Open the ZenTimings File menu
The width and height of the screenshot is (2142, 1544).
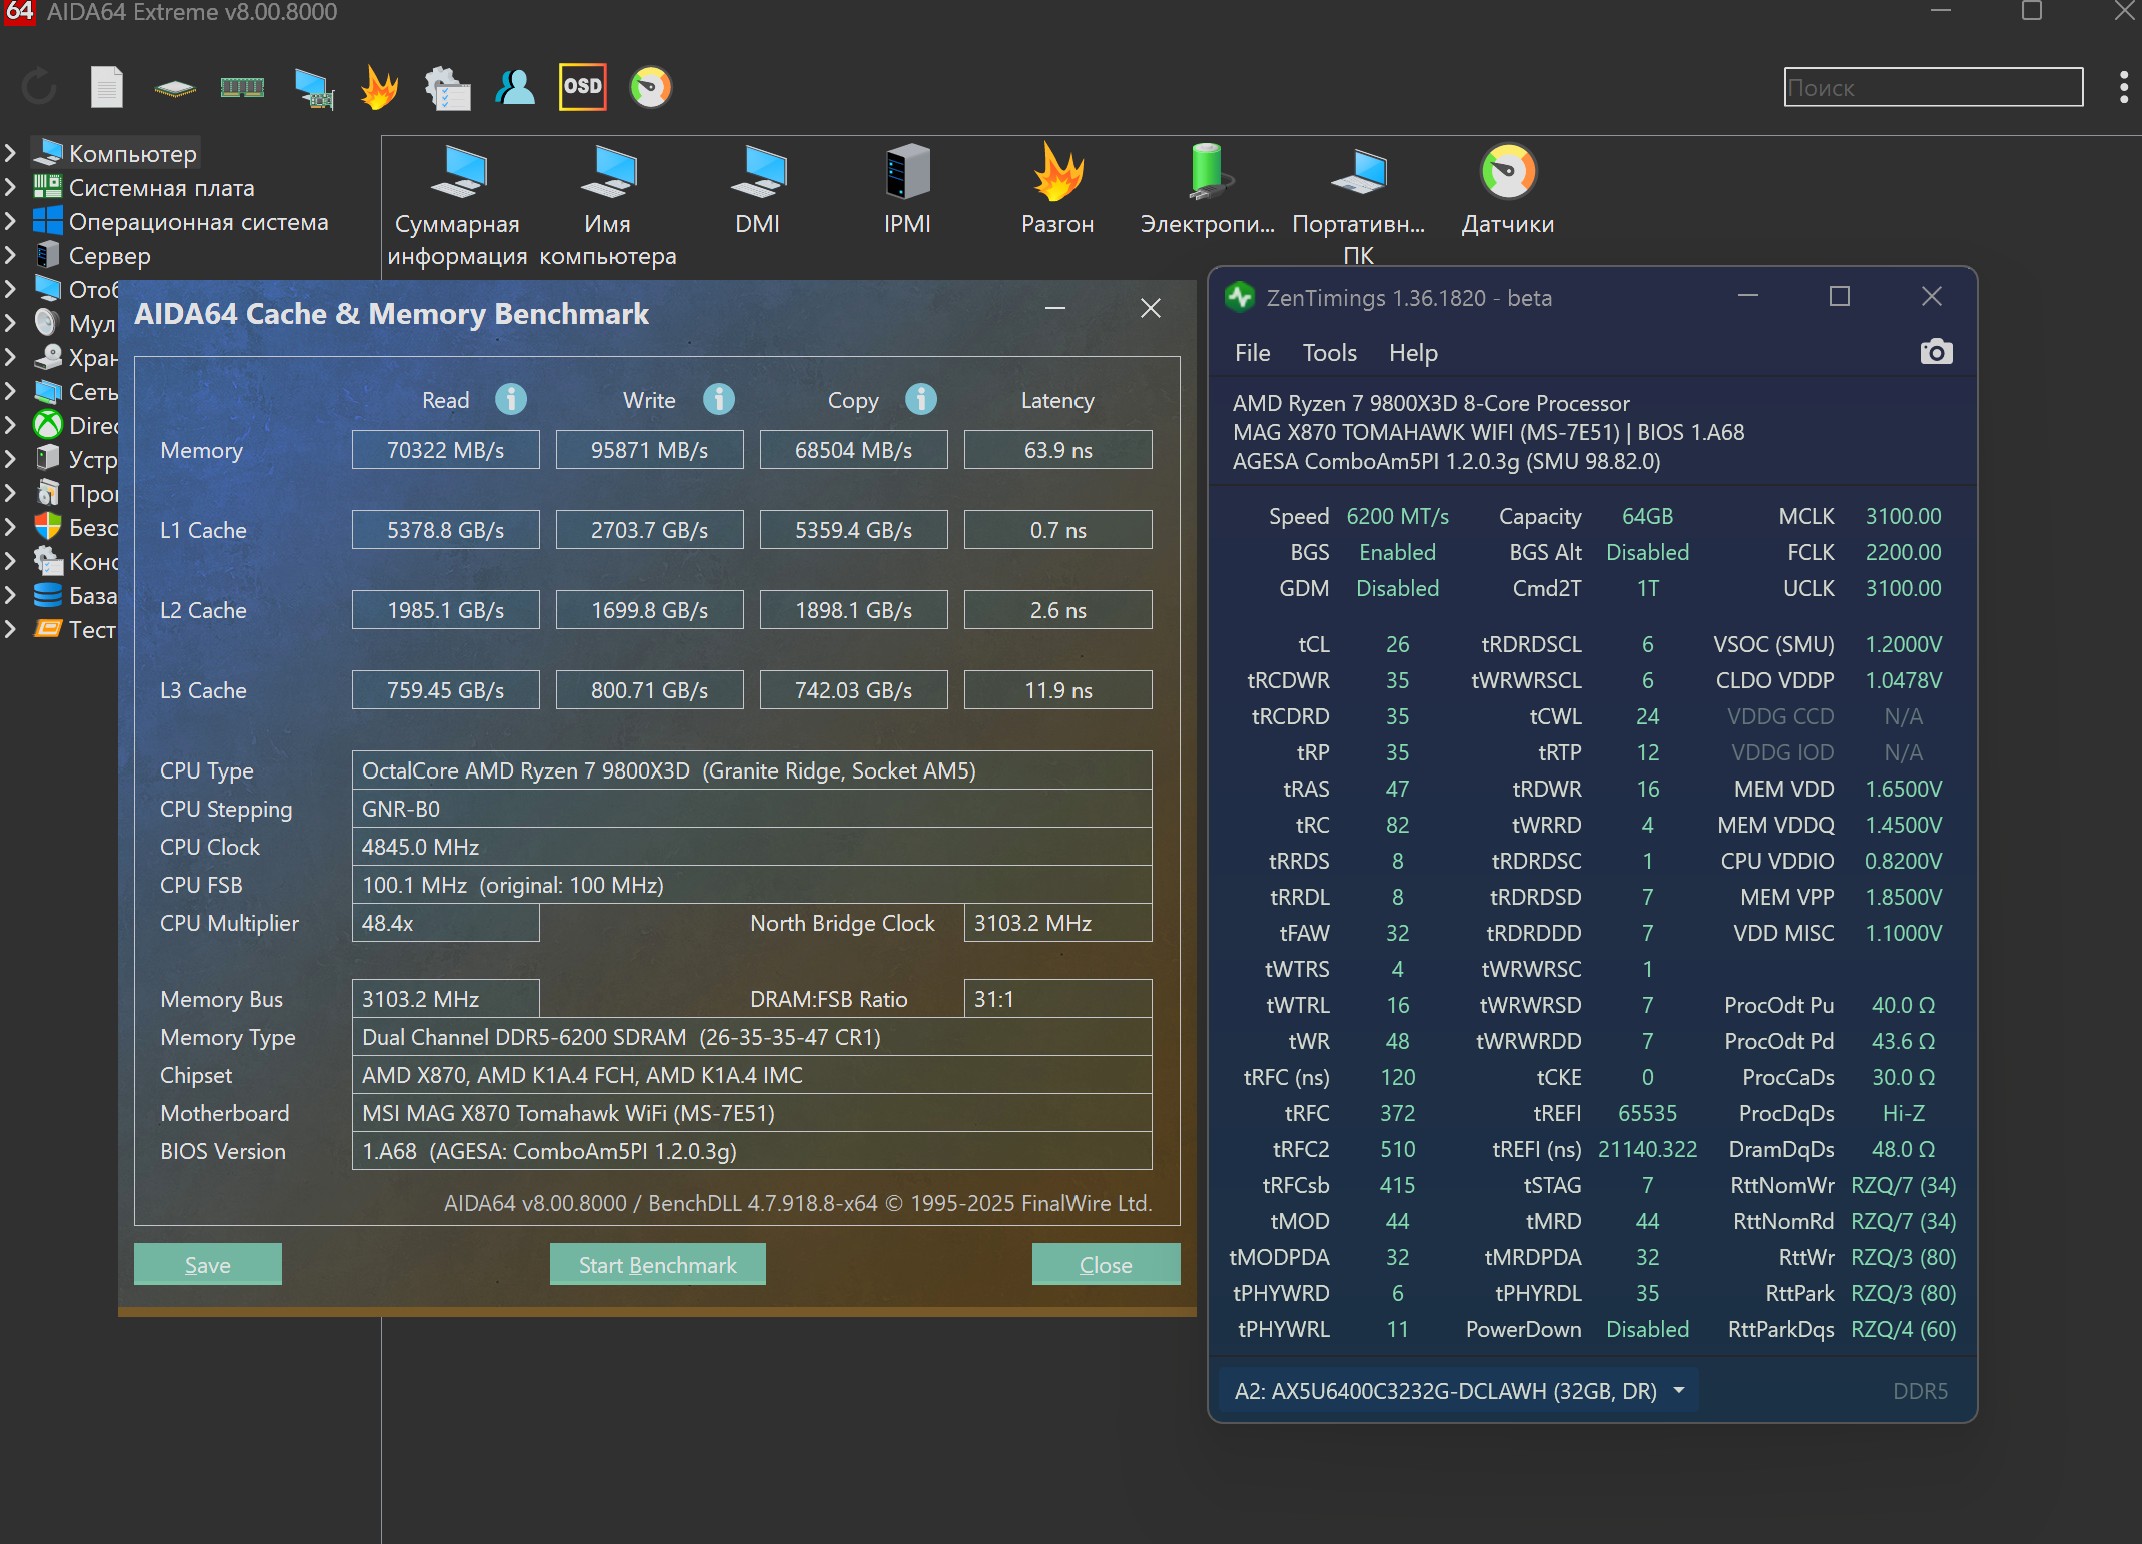click(x=1252, y=353)
